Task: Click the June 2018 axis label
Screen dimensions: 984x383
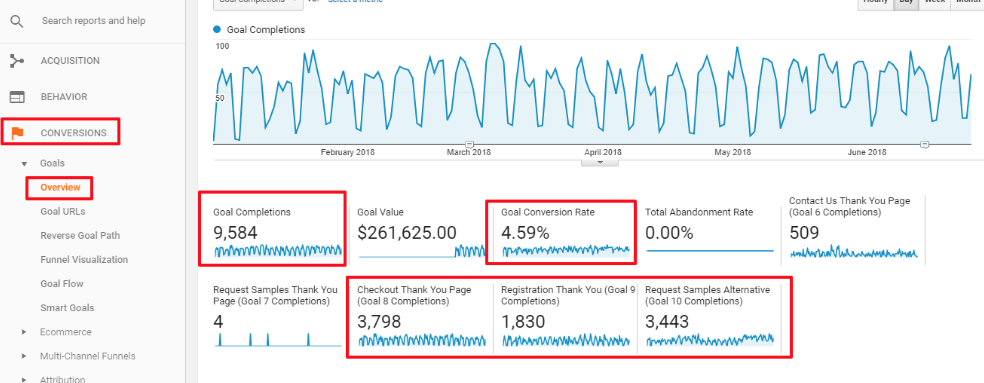Action: [x=867, y=152]
